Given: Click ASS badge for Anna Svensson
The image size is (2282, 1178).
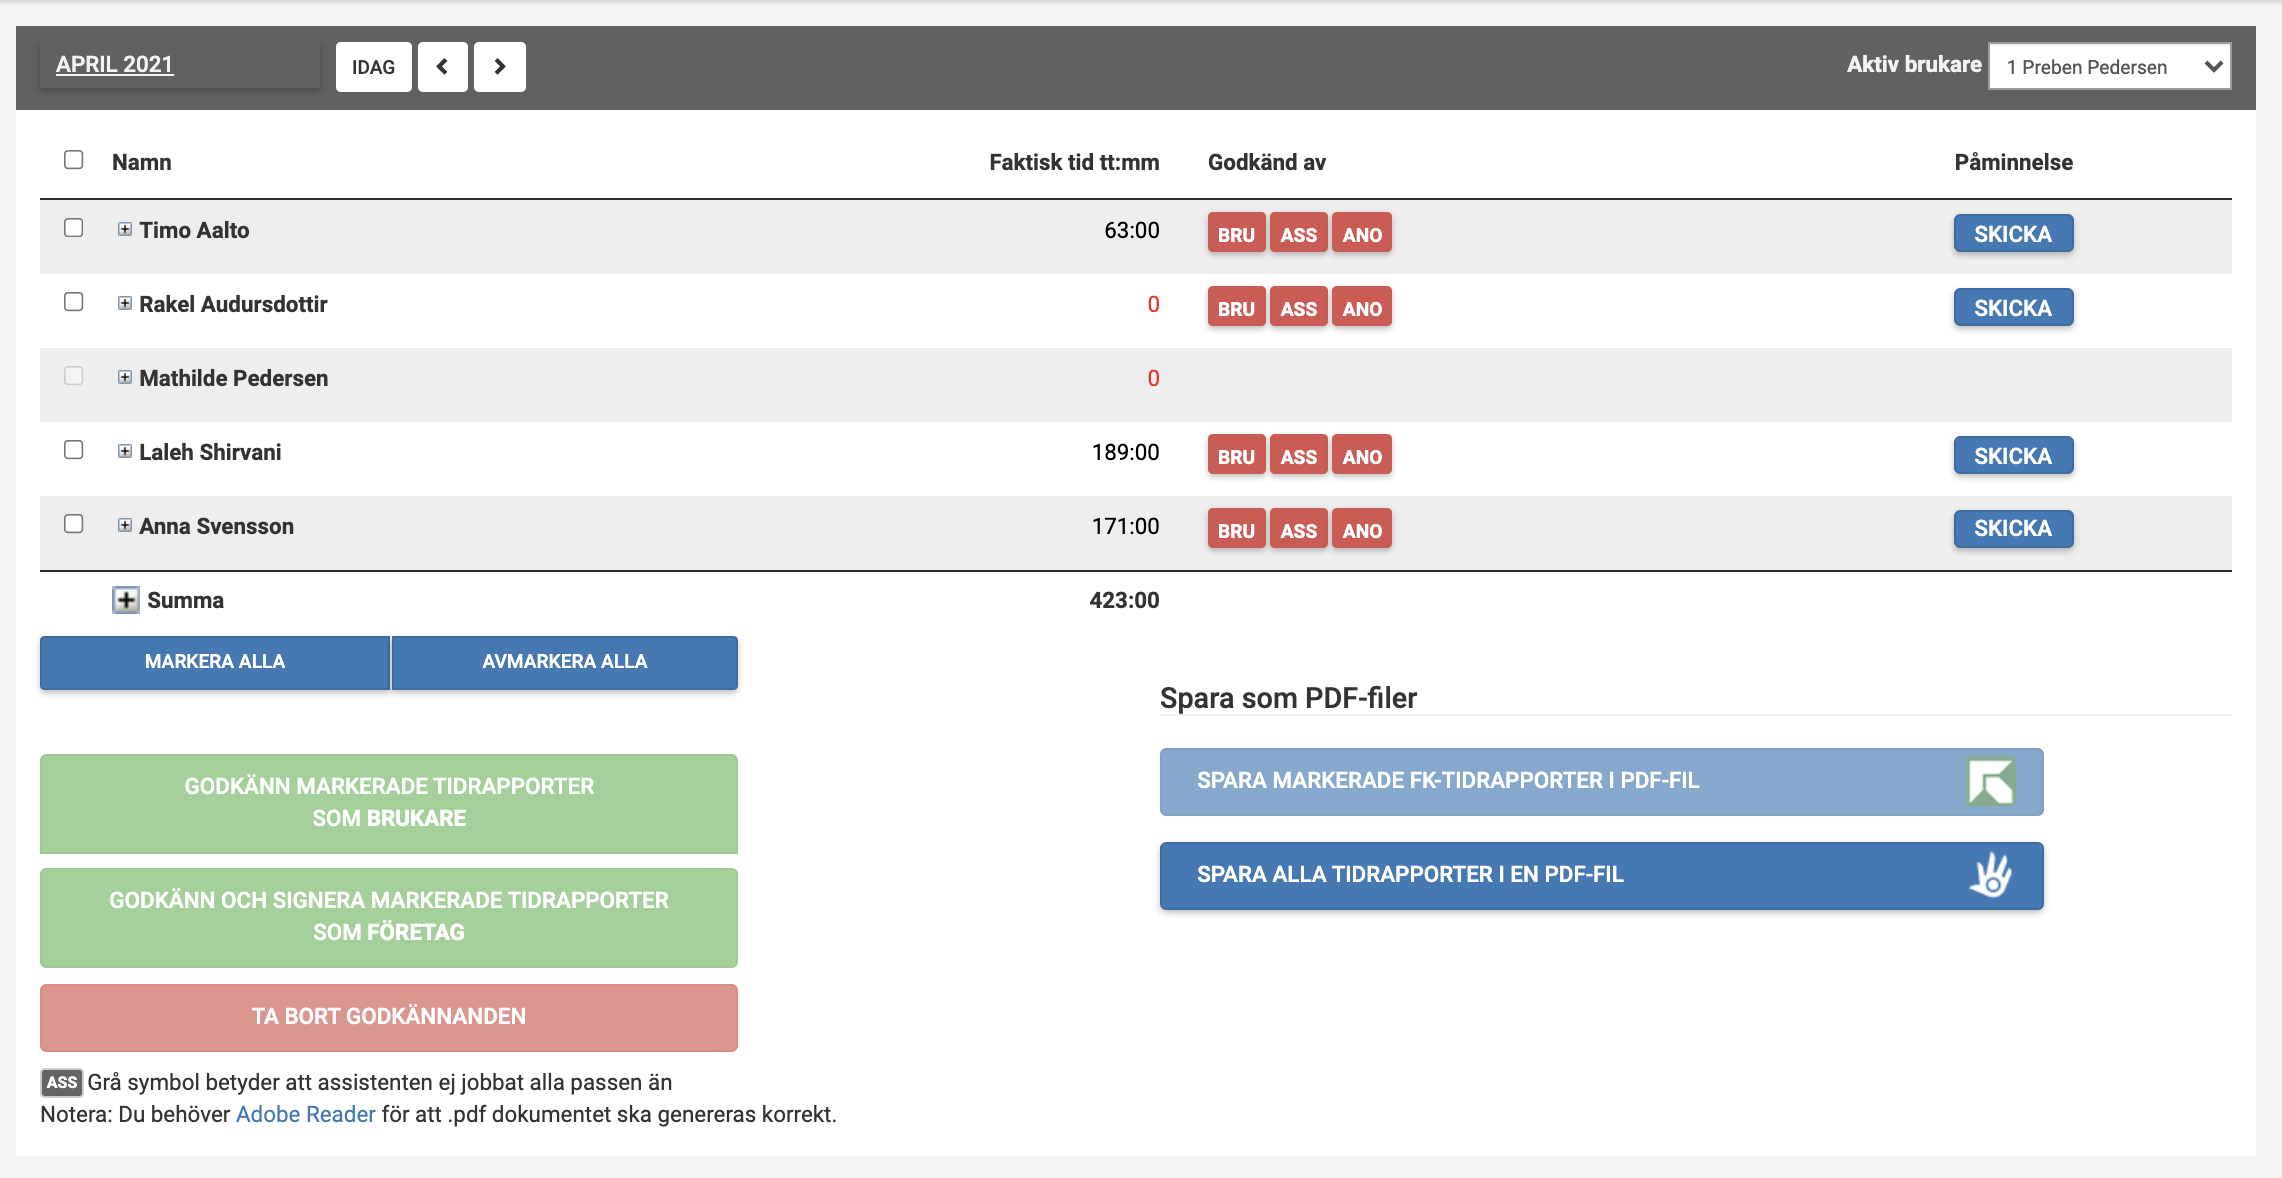Looking at the screenshot, I should [x=1298, y=530].
